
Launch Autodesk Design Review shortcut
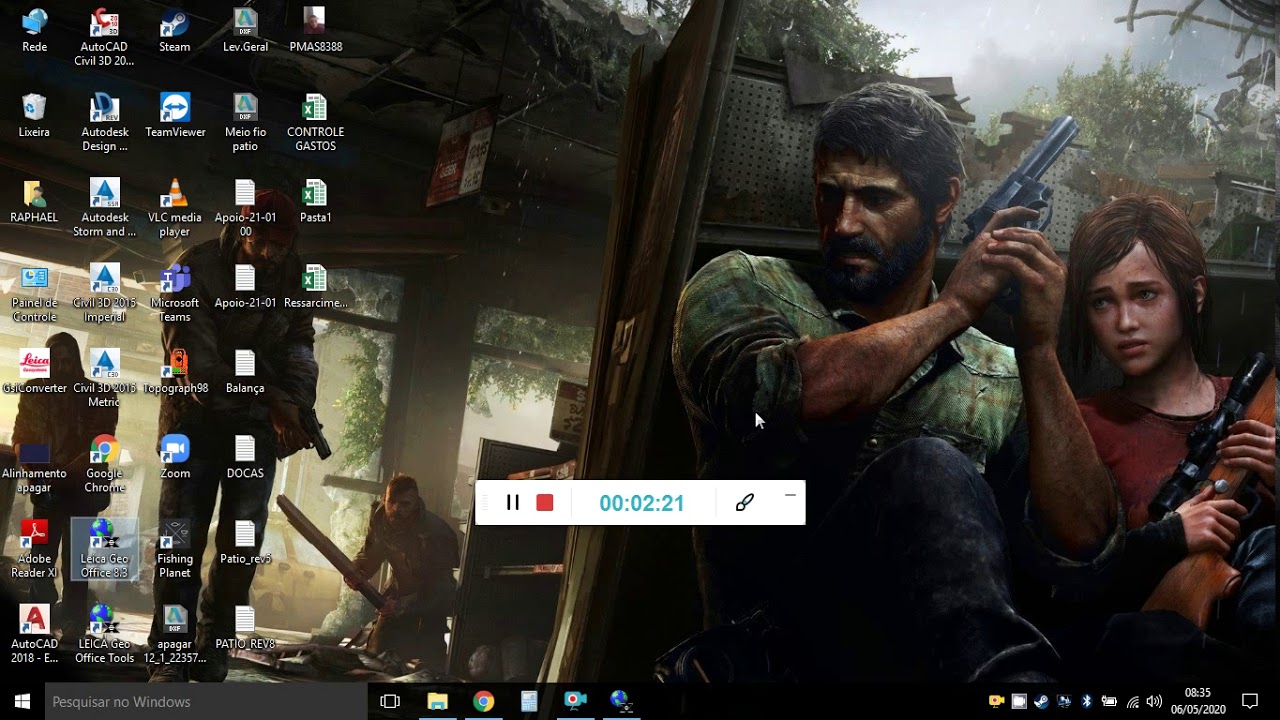104,123
